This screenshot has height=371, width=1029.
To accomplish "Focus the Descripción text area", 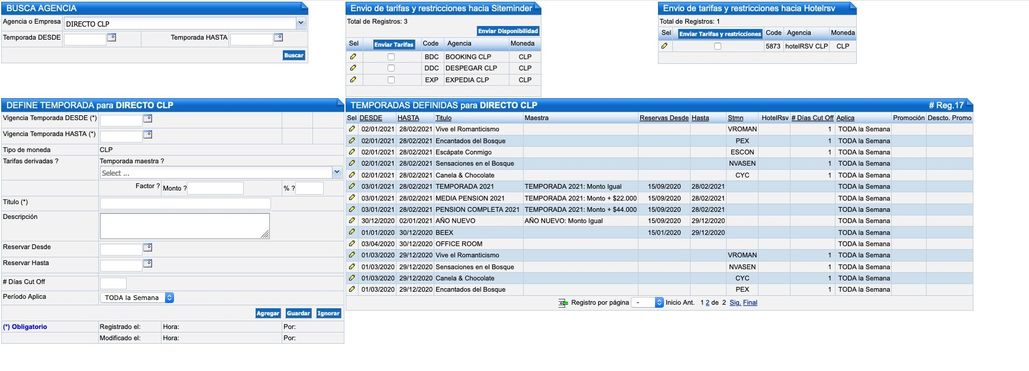I will pyautogui.click(x=184, y=226).
